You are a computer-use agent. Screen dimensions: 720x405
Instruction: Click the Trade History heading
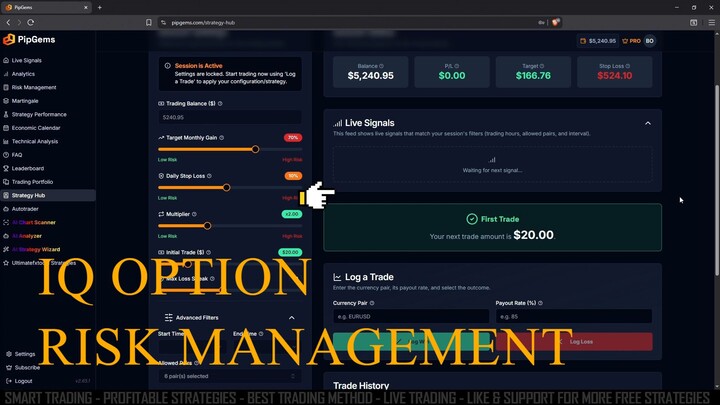[x=361, y=385]
